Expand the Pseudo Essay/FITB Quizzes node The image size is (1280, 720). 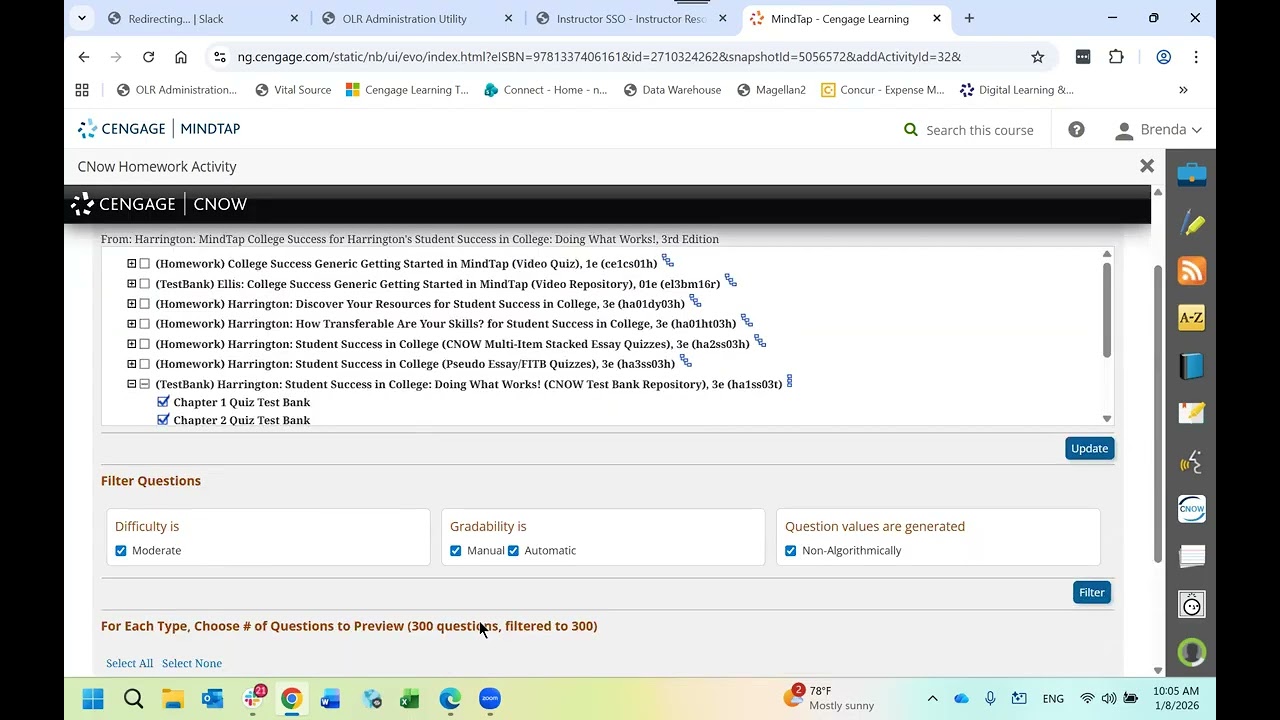pyautogui.click(x=131, y=364)
